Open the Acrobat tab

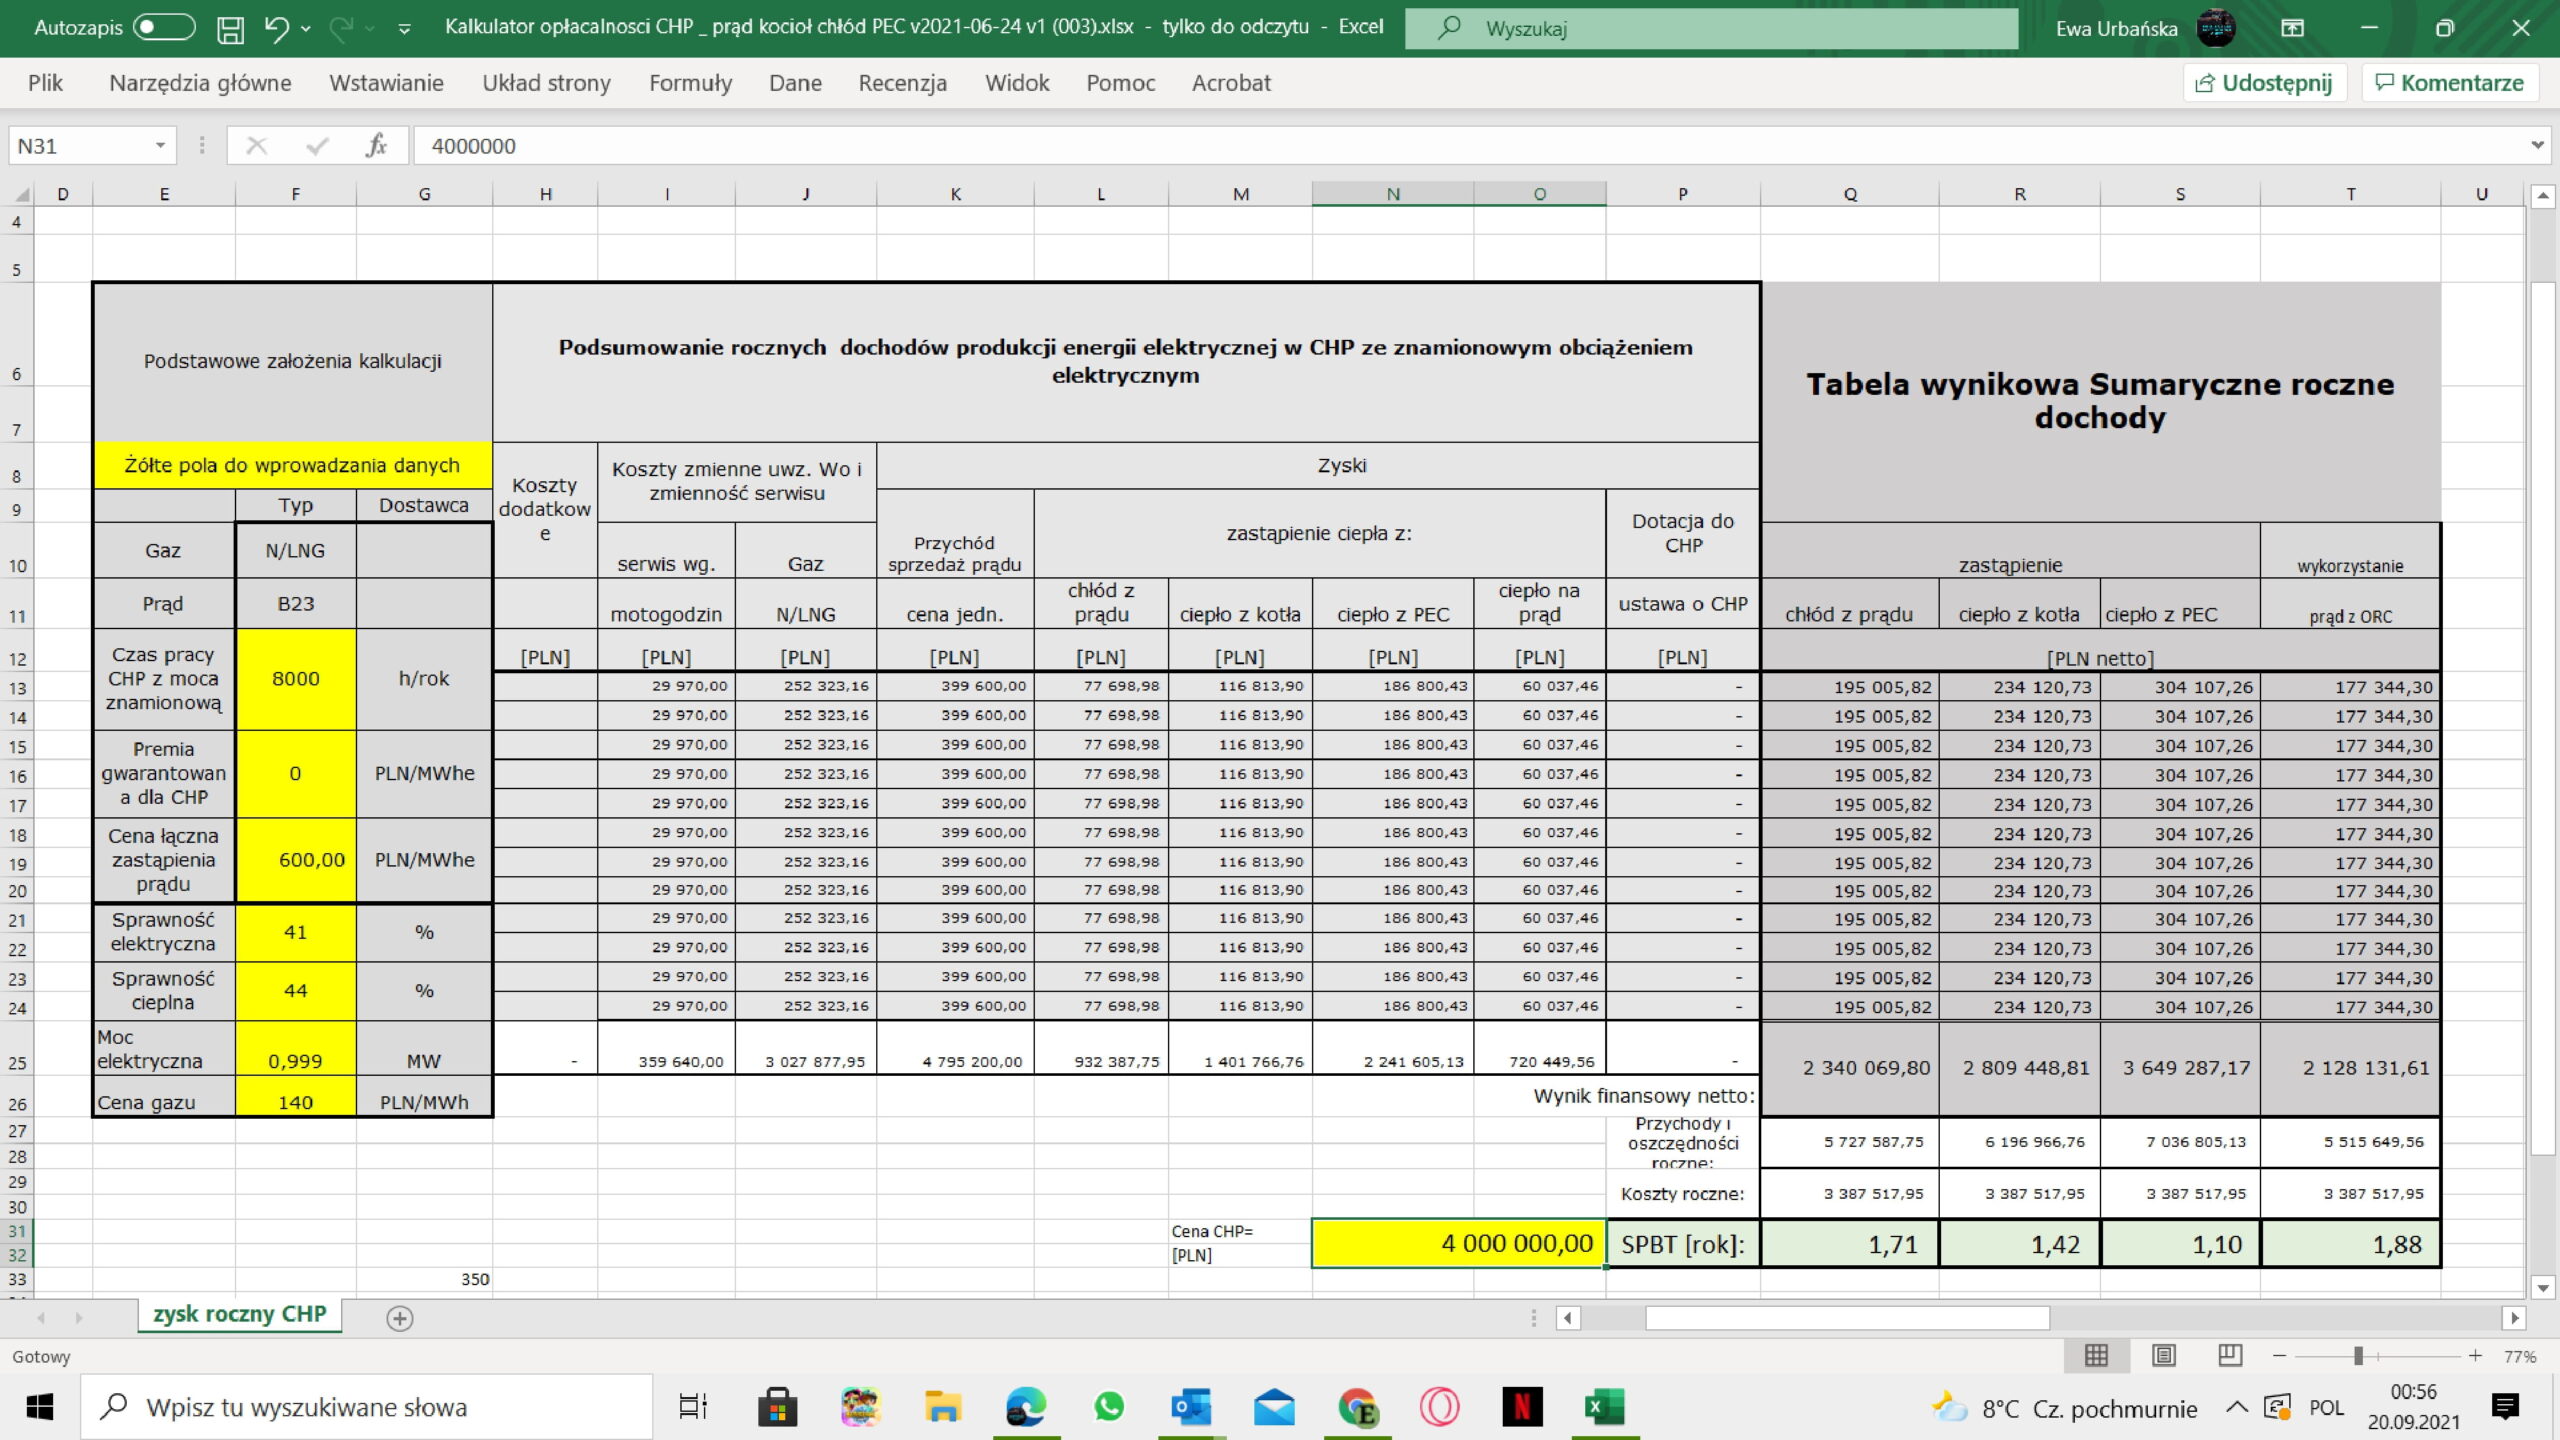click(1231, 83)
